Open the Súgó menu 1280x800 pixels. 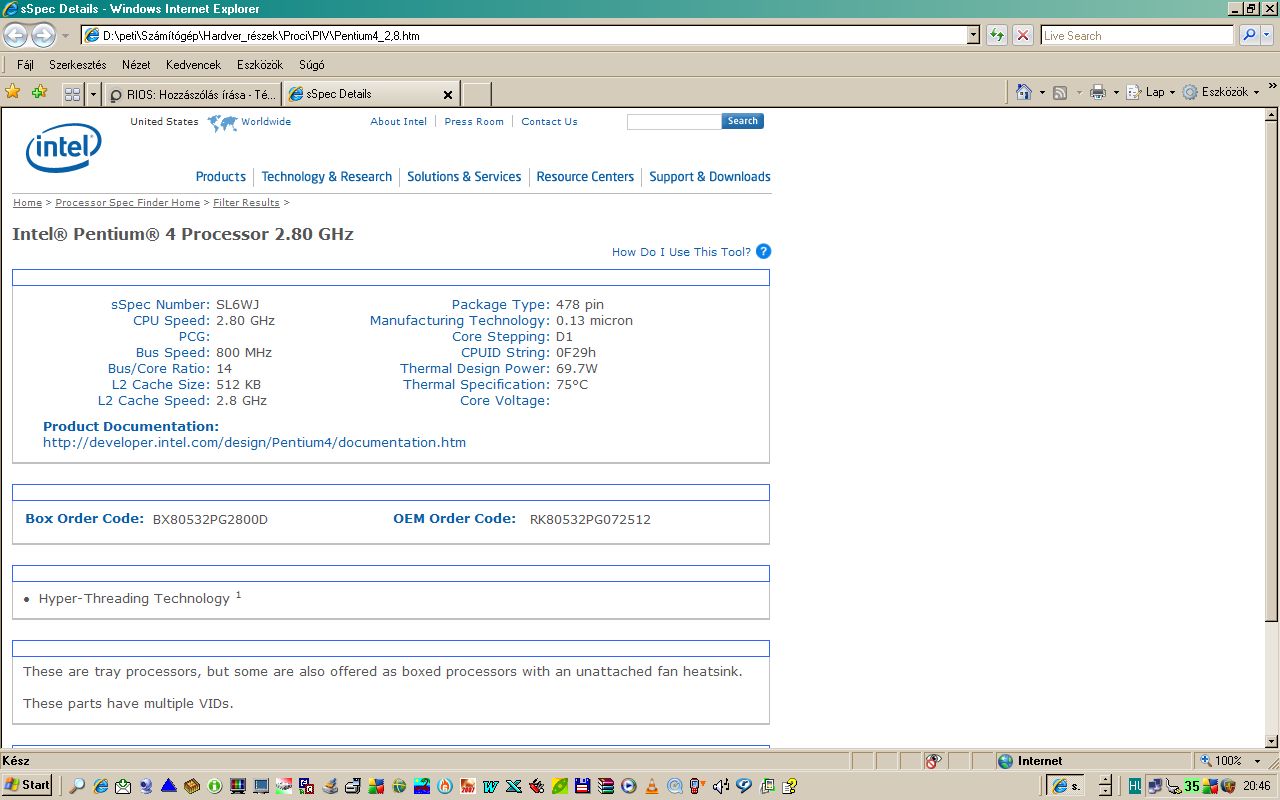pyautogui.click(x=311, y=65)
